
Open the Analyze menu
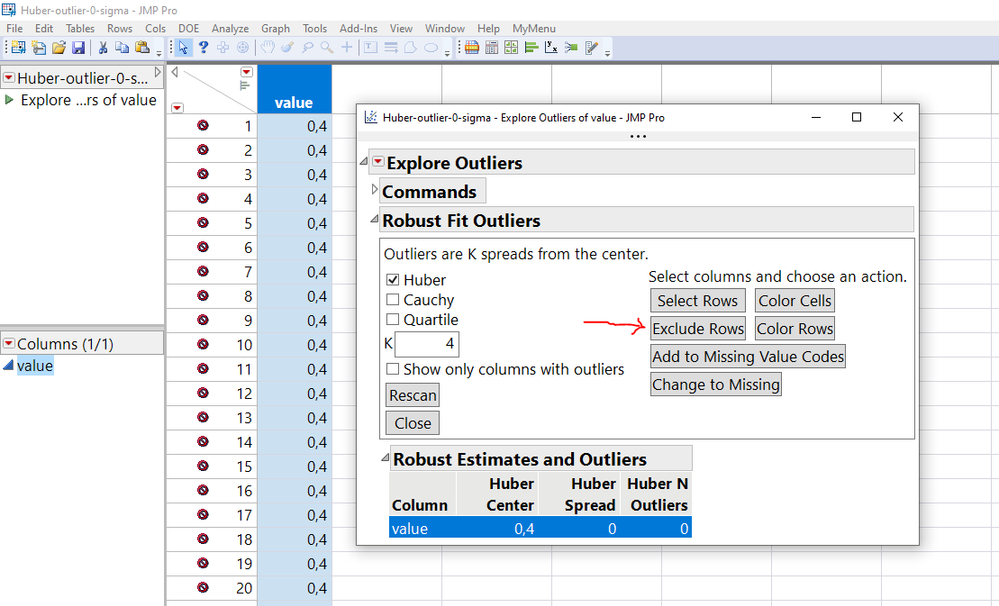230,28
